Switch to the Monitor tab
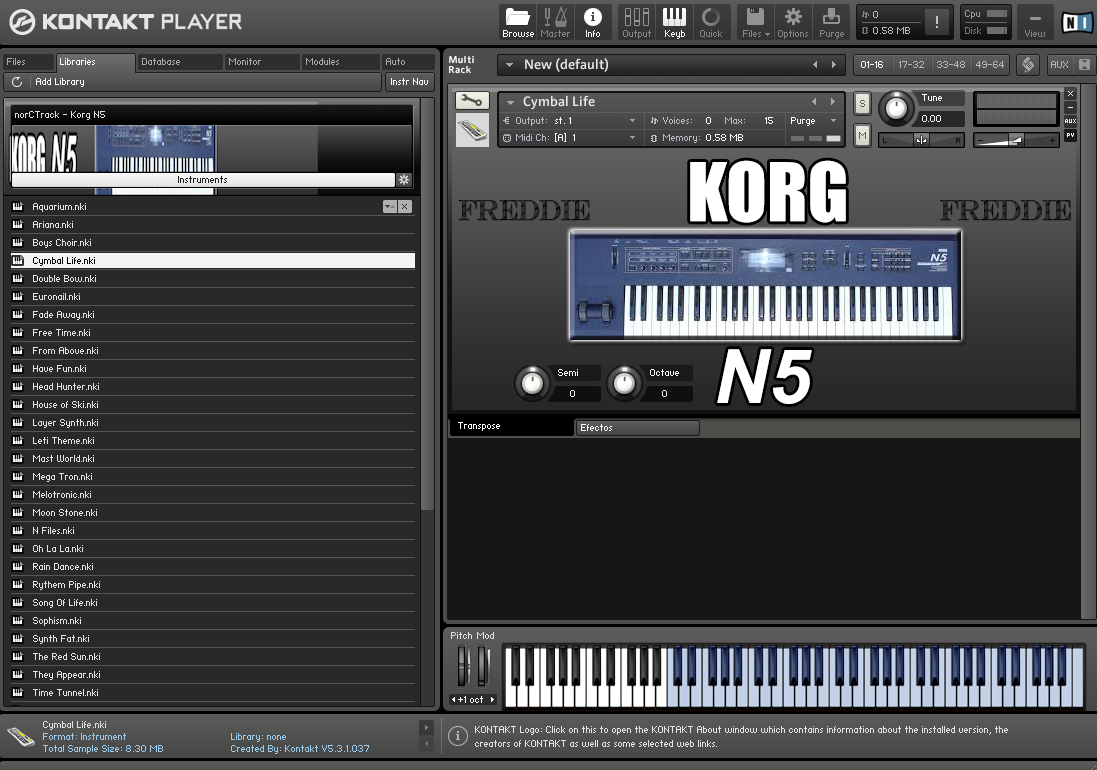This screenshot has width=1097, height=770. coord(262,62)
